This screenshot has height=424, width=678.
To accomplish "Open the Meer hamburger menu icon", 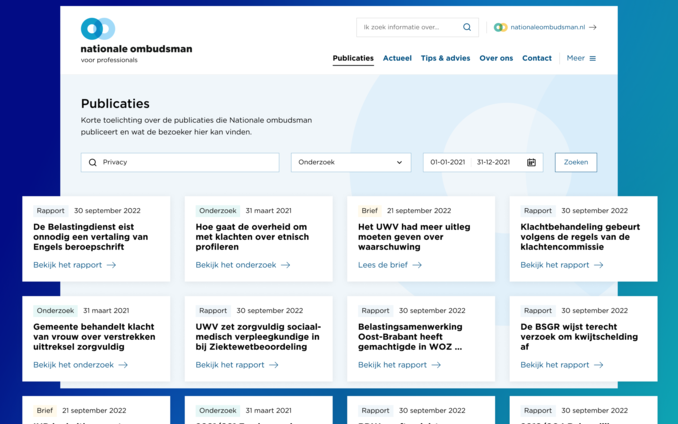I will pos(593,58).
